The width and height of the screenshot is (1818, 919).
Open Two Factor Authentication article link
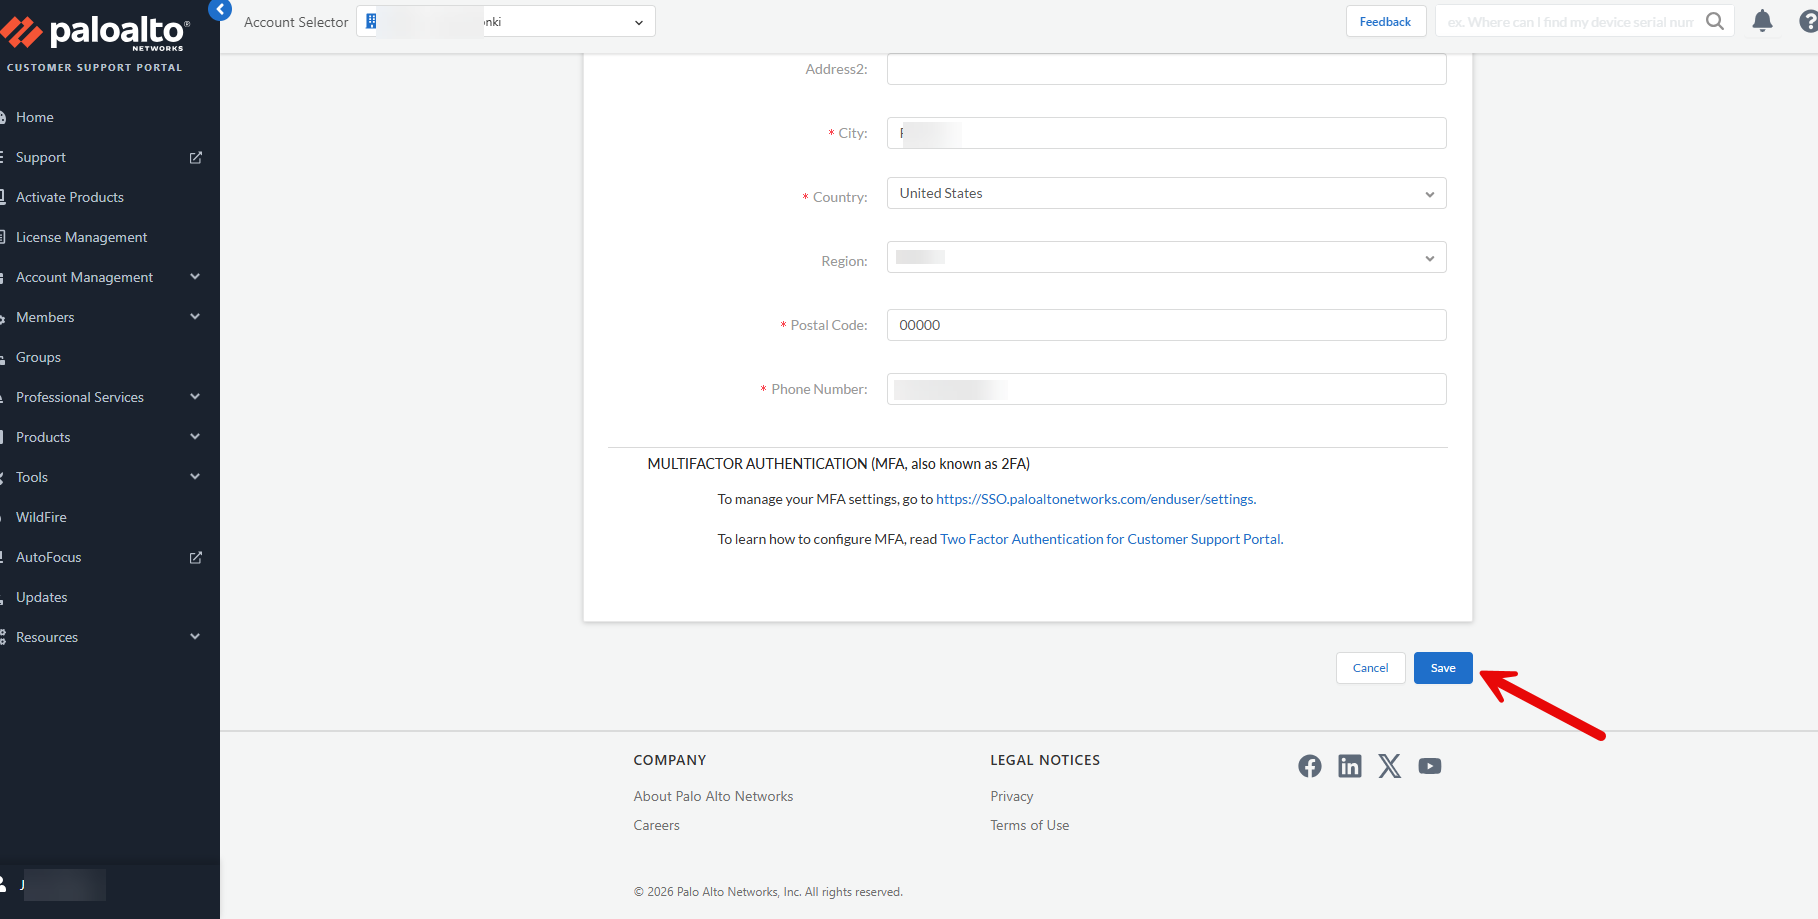coord(1112,539)
